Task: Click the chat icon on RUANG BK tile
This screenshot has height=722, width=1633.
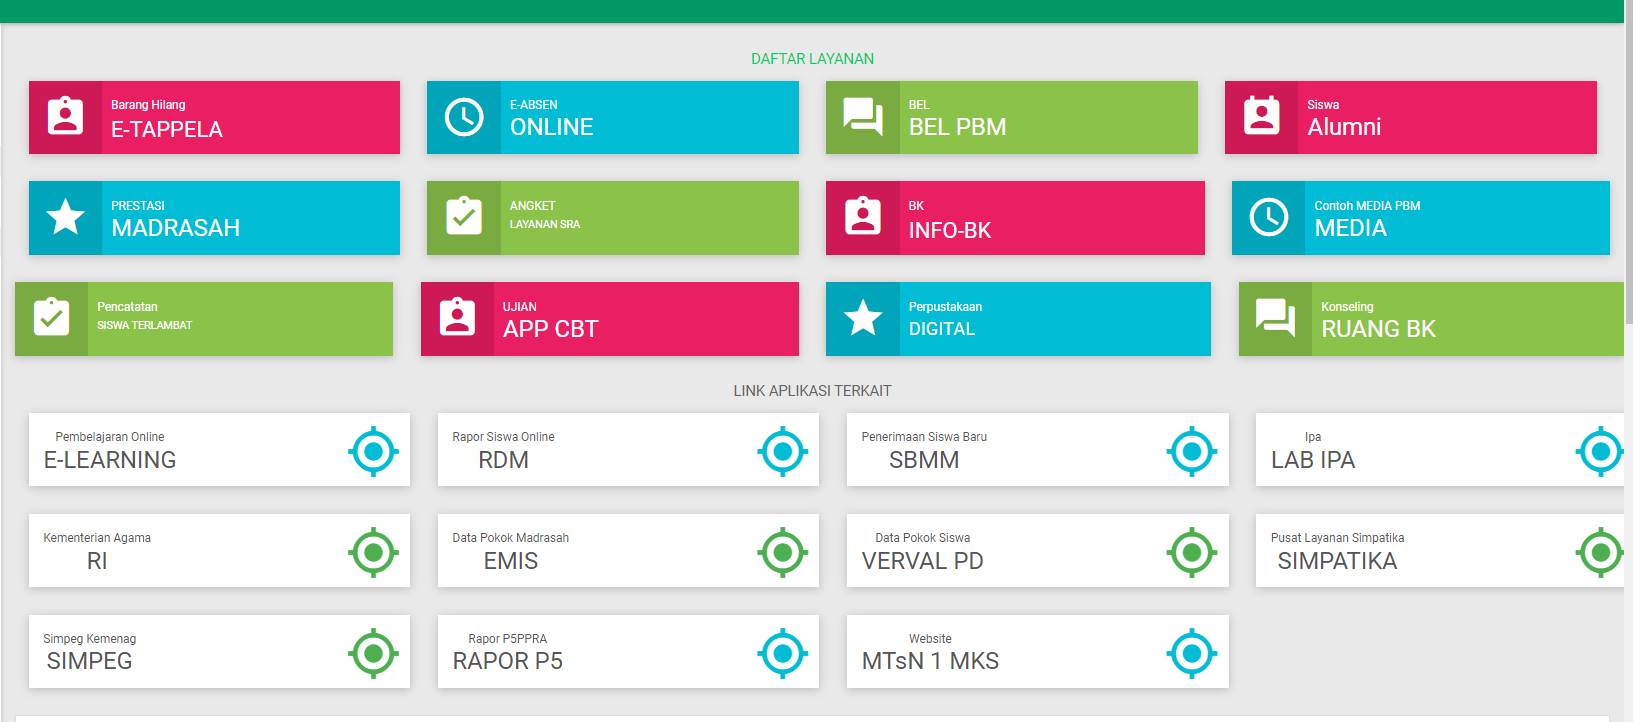Action: 1275,318
